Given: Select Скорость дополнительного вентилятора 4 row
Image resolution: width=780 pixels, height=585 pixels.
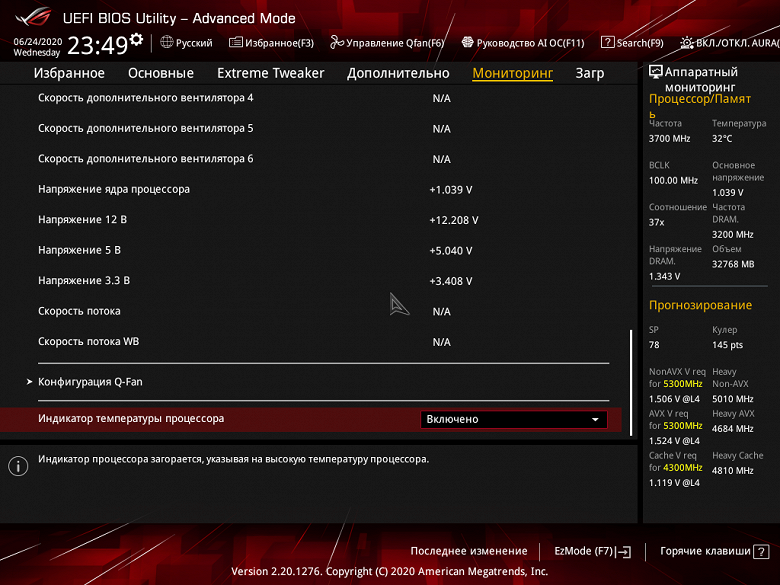Looking at the screenshot, I should tap(310, 98).
